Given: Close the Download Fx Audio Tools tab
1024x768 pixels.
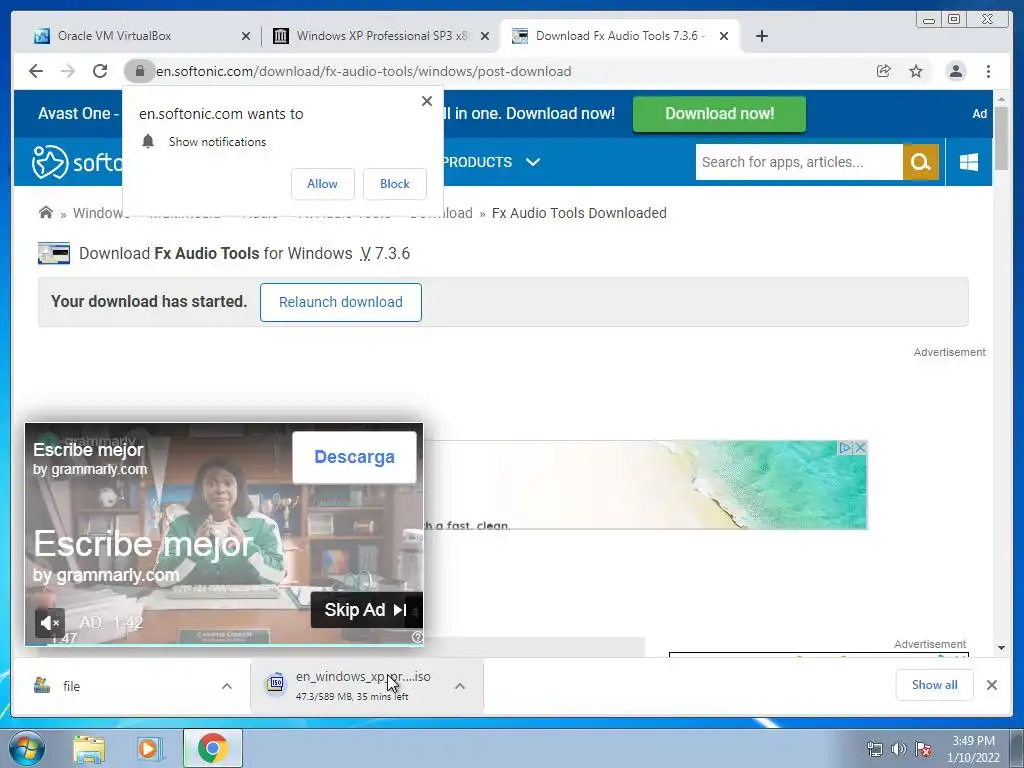Looking at the screenshot, I should click(x=724, y=37).
